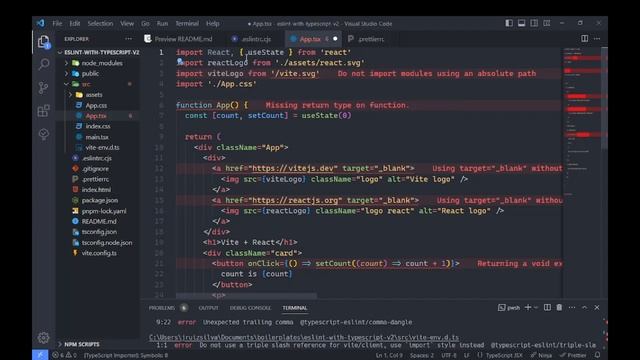This screenshot has height=360, width=640.
Task: Open .gitignore in the file tree
Action: tap(96, 169)
